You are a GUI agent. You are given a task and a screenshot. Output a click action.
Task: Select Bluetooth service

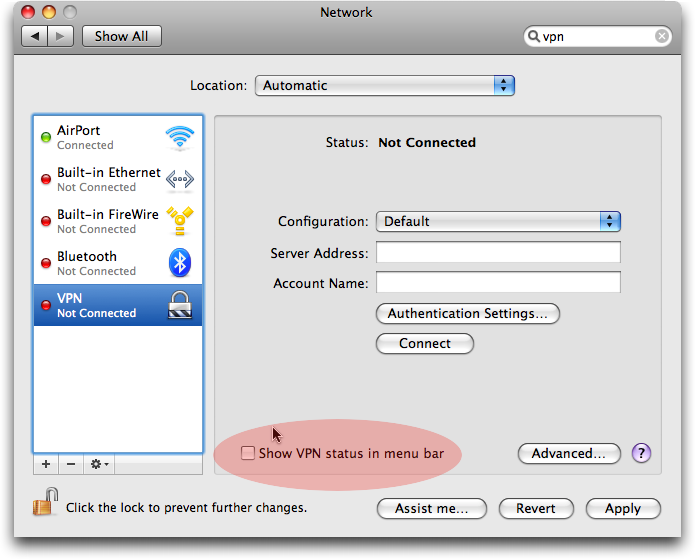pyautogui.click(x=118, y=263)
